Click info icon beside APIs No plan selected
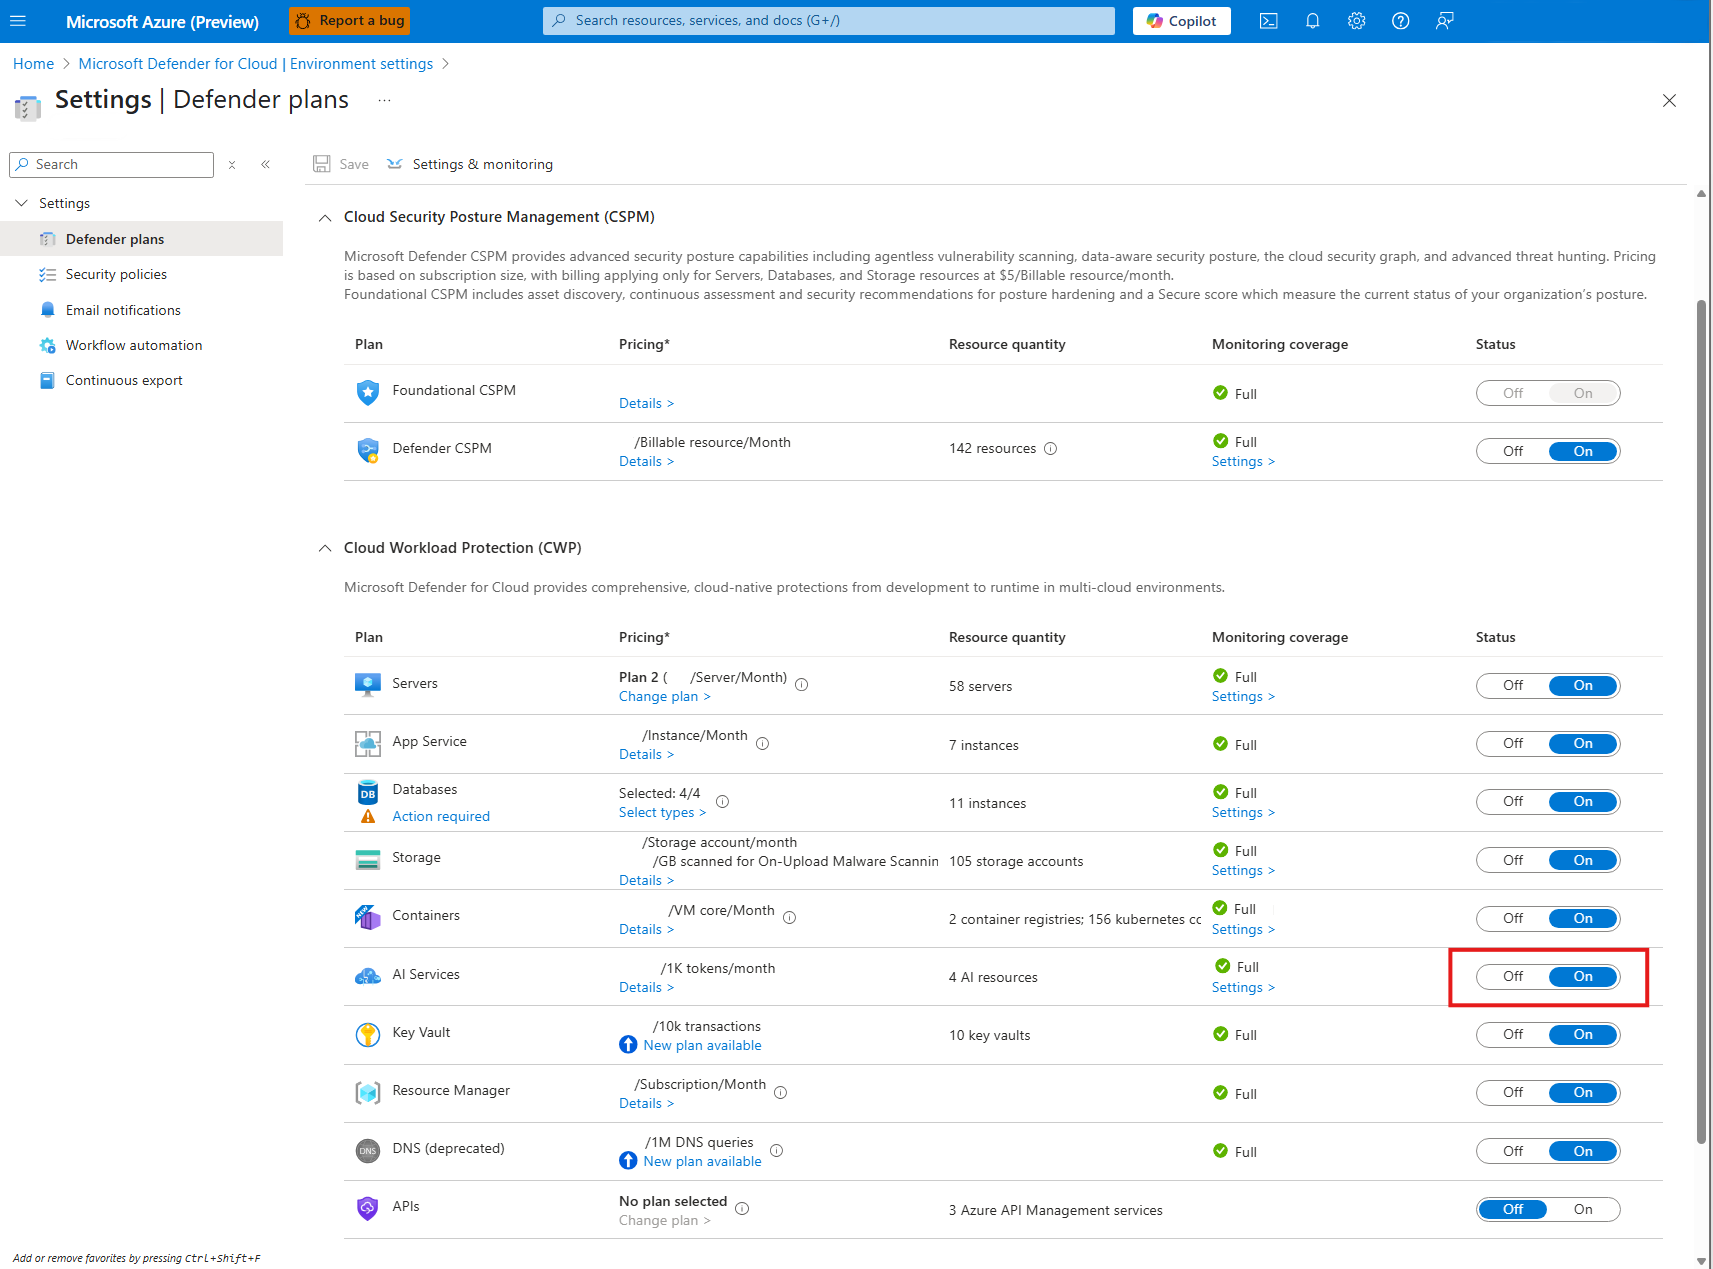The width and height of the screenshot is (1713, 1269). pyautogui.click(x=742, y=1208)
